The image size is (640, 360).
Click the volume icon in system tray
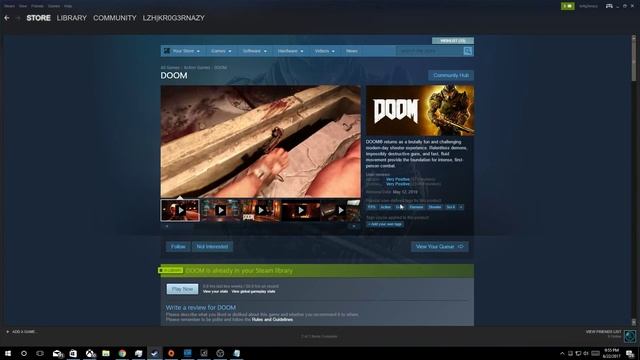coord(586,353)
